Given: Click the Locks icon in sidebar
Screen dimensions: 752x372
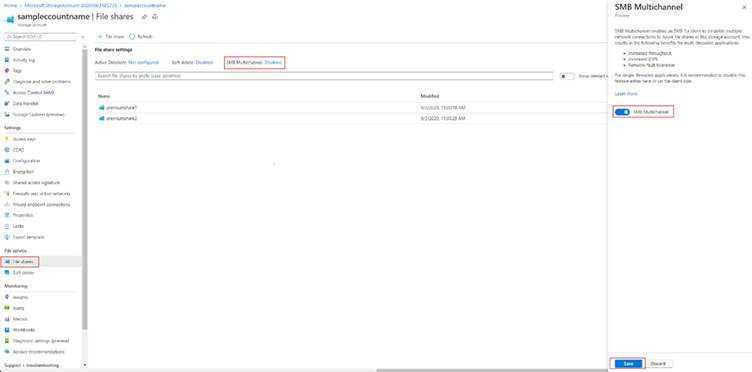Looking at the screenshot, I should point(7,226).
